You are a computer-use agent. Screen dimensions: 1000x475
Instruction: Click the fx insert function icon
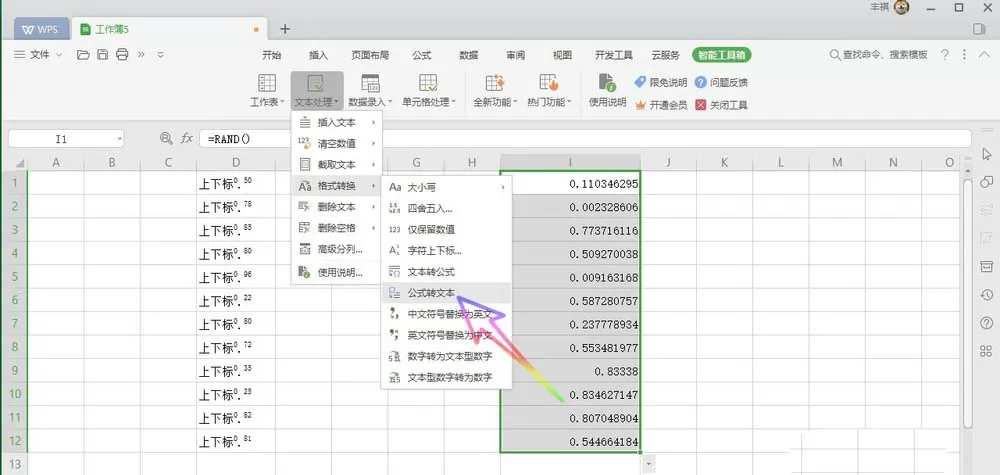(186, 138)
